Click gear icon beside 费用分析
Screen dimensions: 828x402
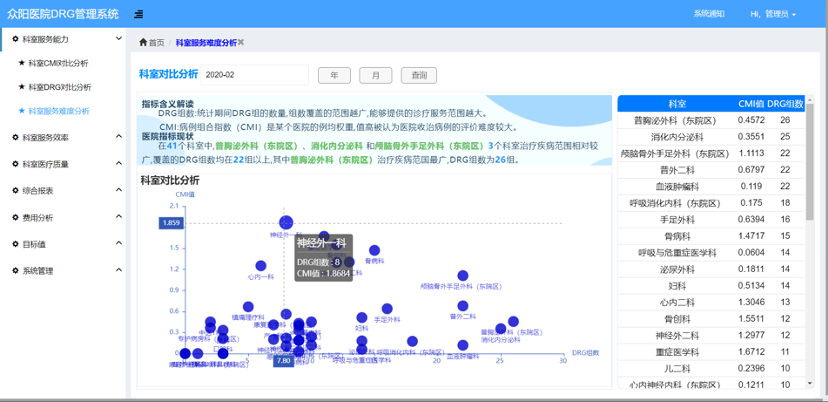[15, 218]
